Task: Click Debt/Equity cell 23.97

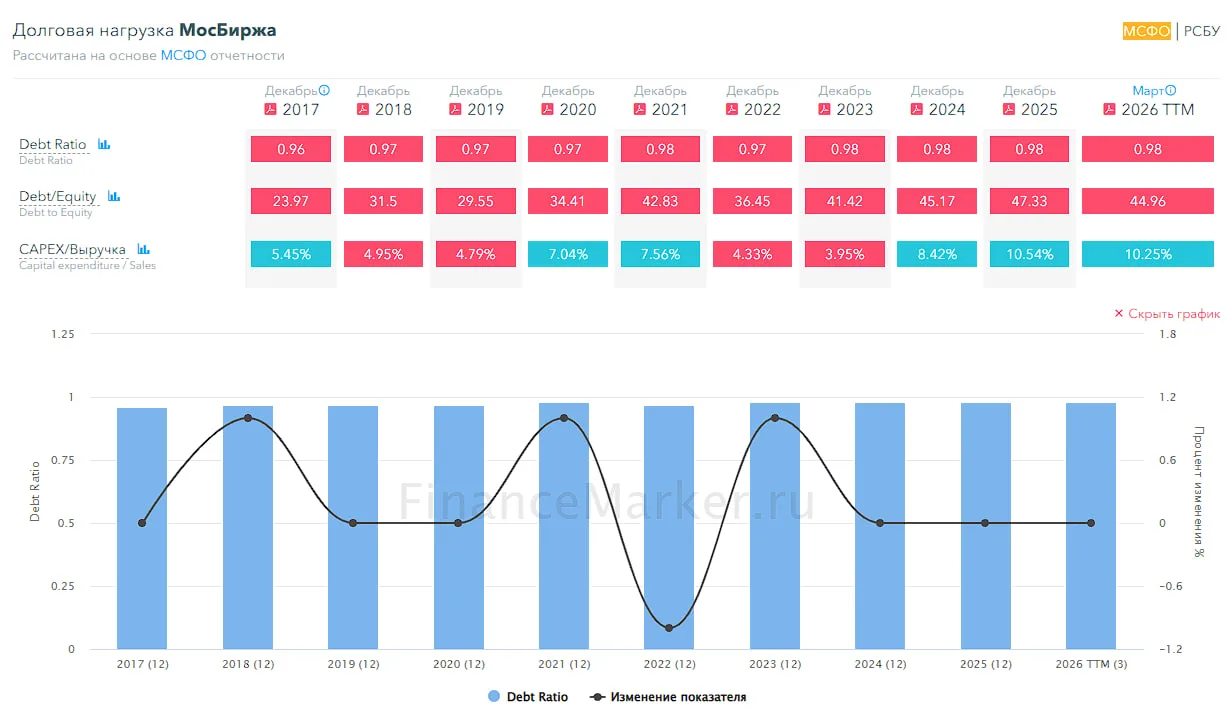Action: [x=291, y=201]
